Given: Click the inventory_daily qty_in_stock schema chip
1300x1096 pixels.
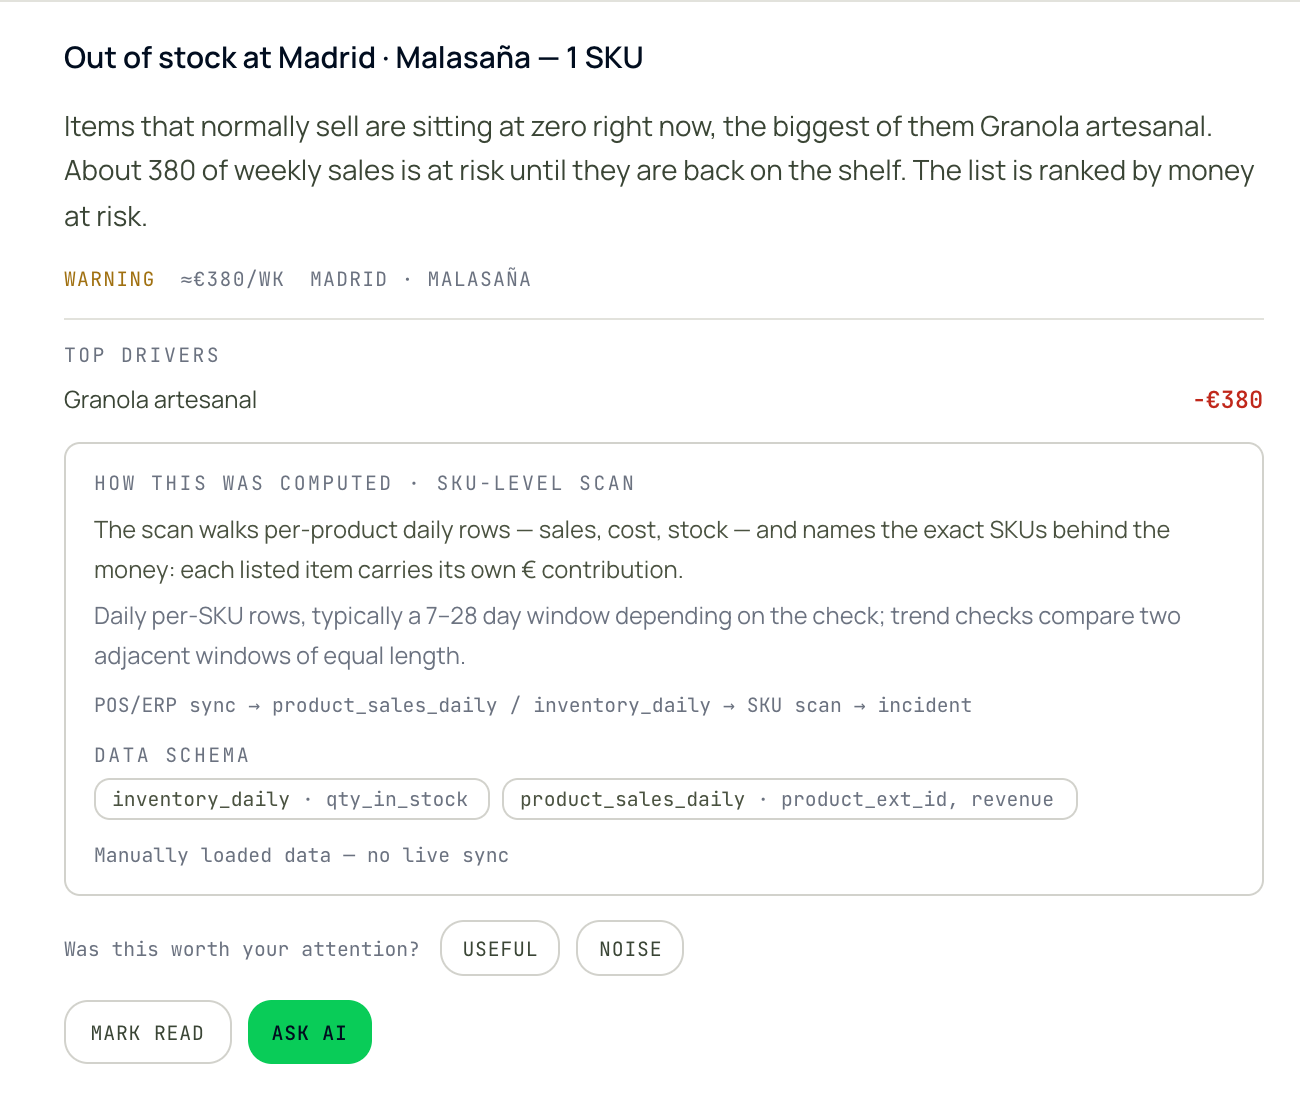Looking at the screenshot, I should (291, 799).
